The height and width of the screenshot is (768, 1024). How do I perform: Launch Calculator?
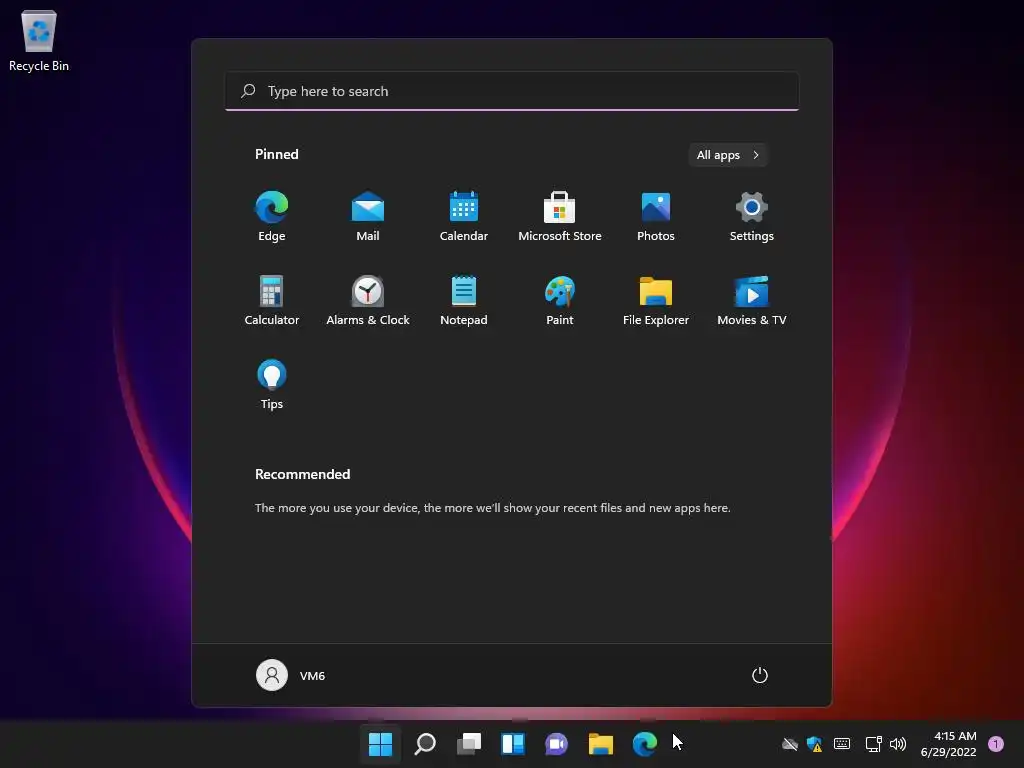(272, 300)
